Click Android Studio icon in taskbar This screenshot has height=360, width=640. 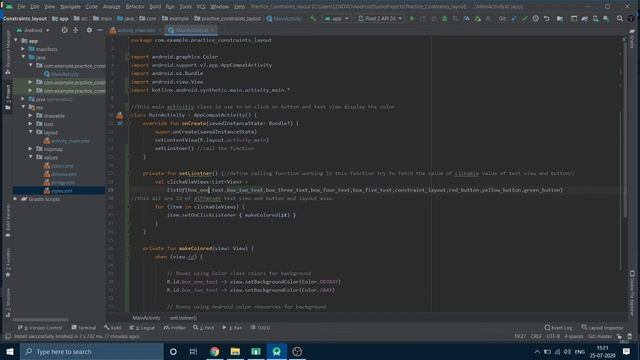pyautogui.click(x=276, y=351)
